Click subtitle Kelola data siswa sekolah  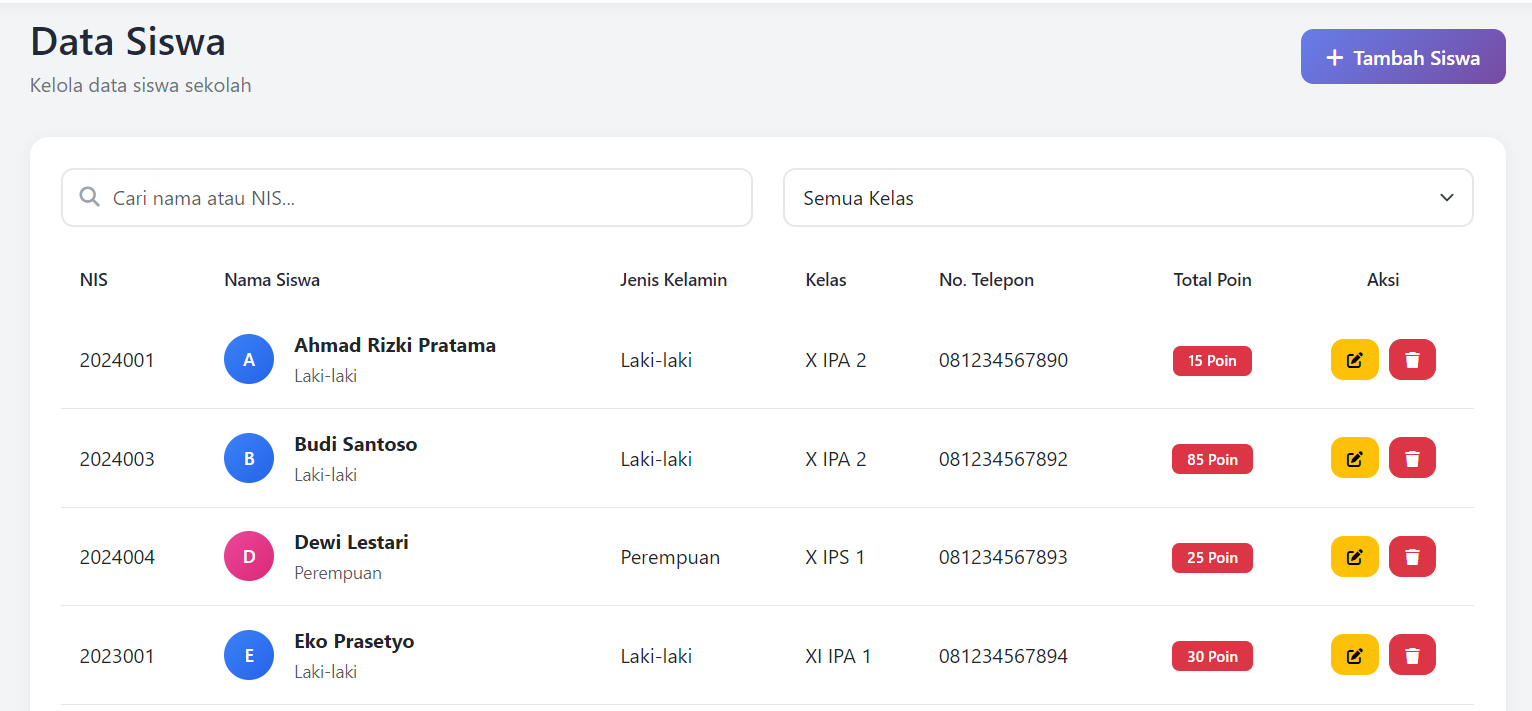[141, 85]
